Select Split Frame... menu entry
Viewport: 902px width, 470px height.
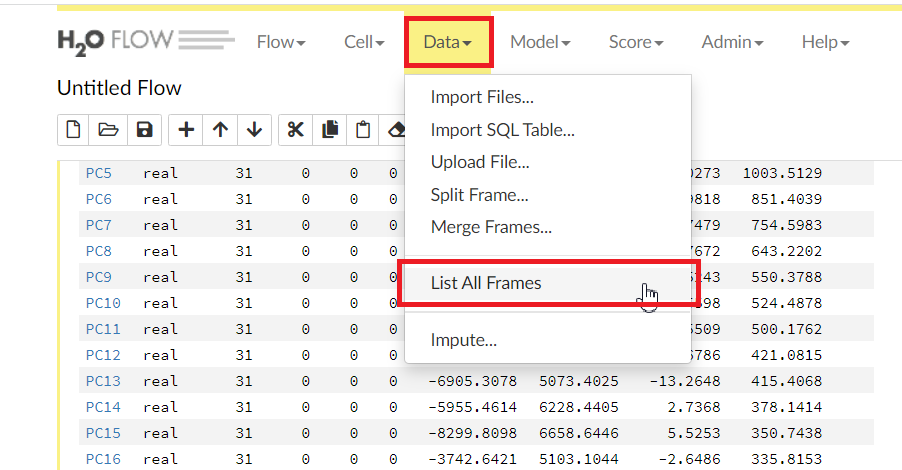(x=479, y=195)
